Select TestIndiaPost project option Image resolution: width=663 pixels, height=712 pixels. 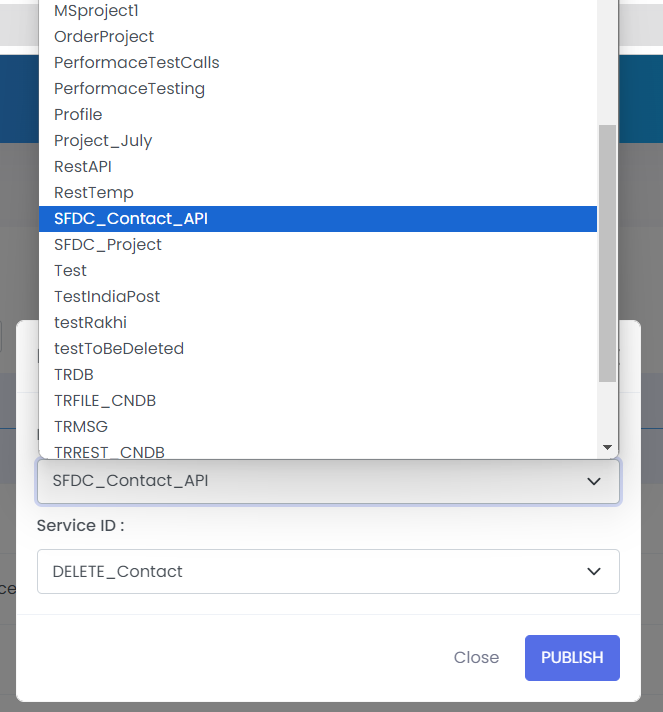[318, 297]
